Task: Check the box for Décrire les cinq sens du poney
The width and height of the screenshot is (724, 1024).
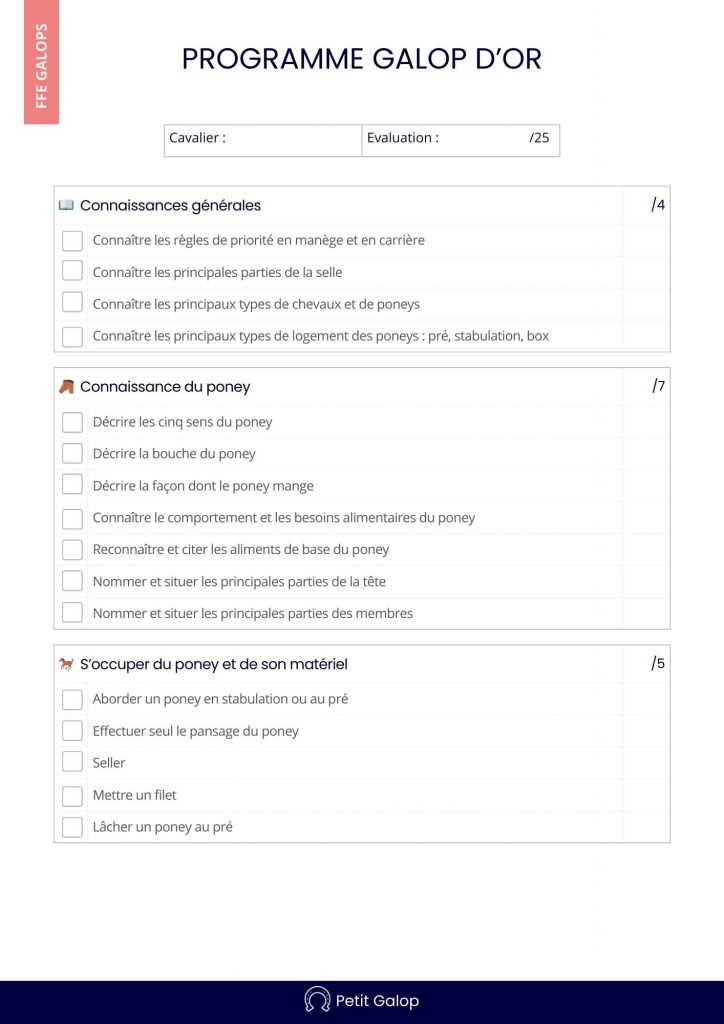Action: click(72, 422)
